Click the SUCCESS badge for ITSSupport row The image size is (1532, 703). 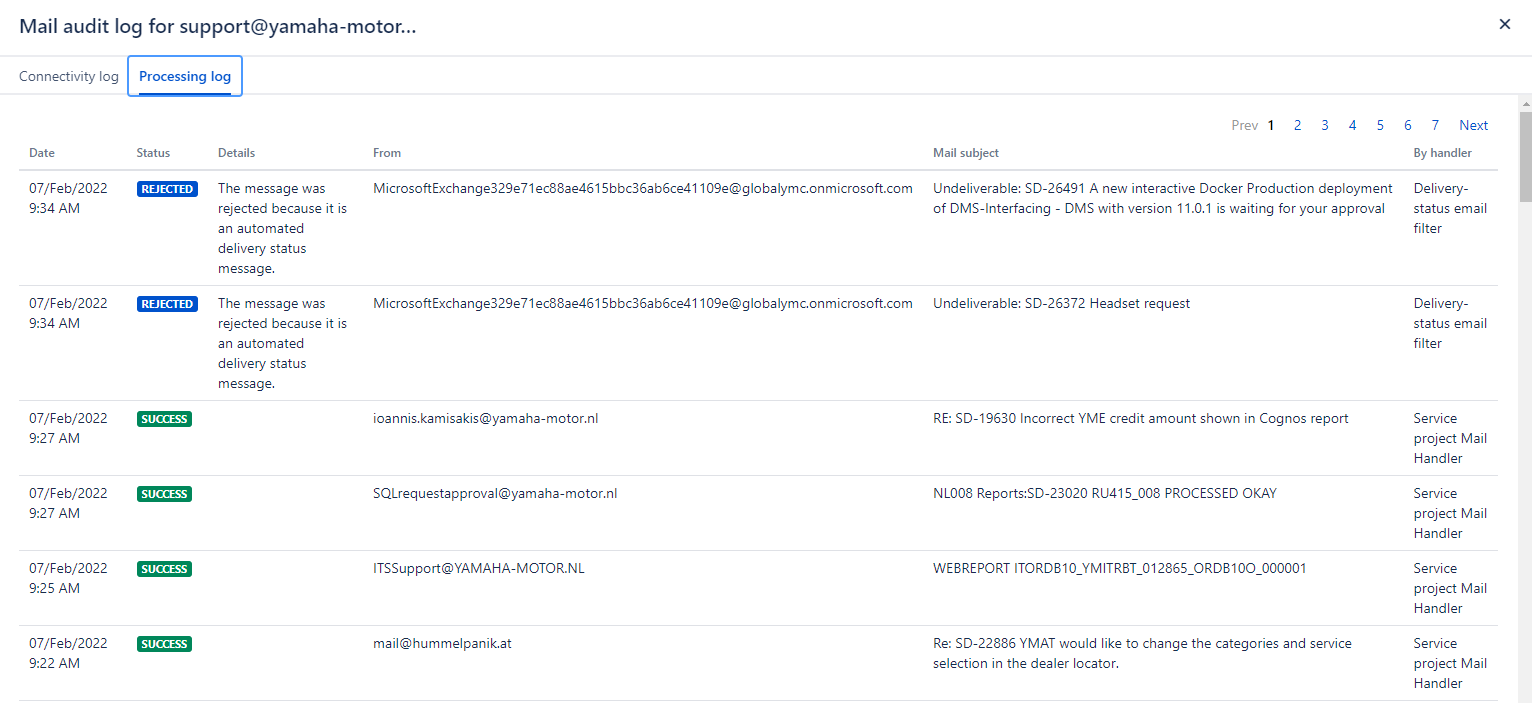tap(164, 569)
